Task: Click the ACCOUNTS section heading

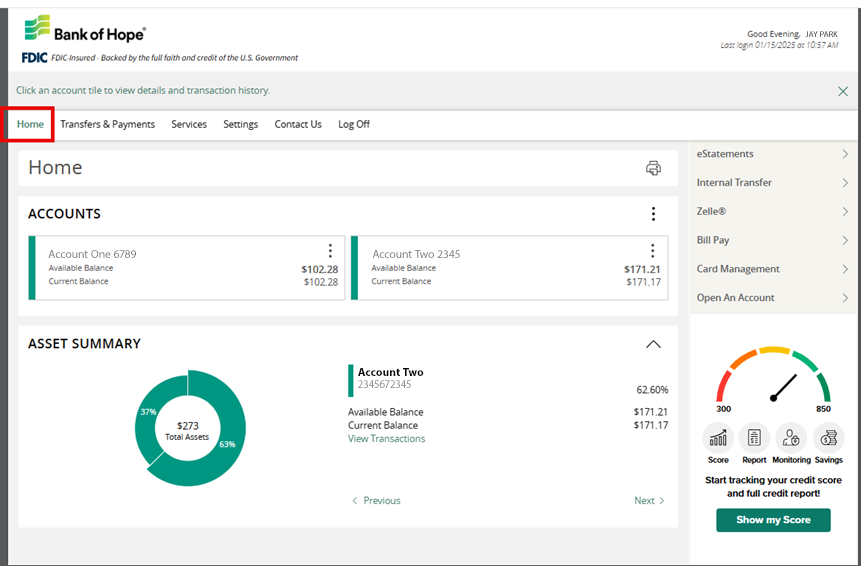Action: point(64,214)
